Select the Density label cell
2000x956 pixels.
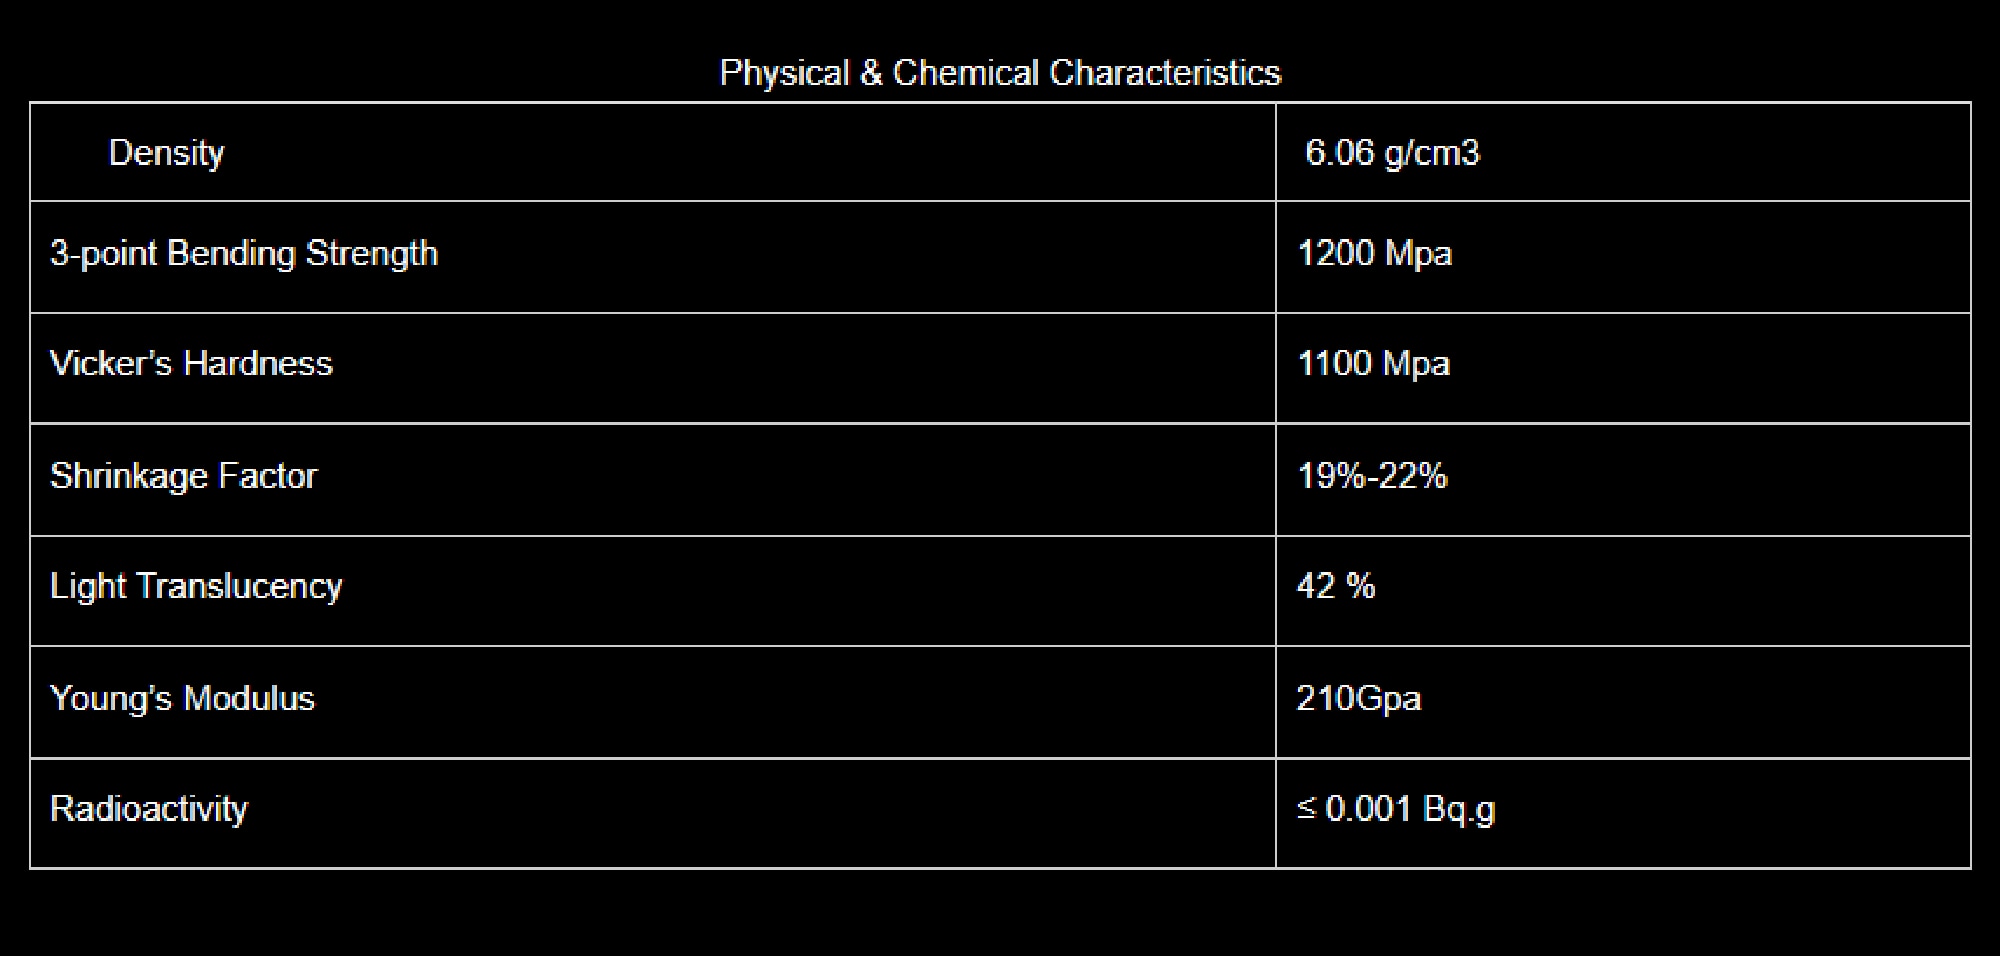click(166, 153)
